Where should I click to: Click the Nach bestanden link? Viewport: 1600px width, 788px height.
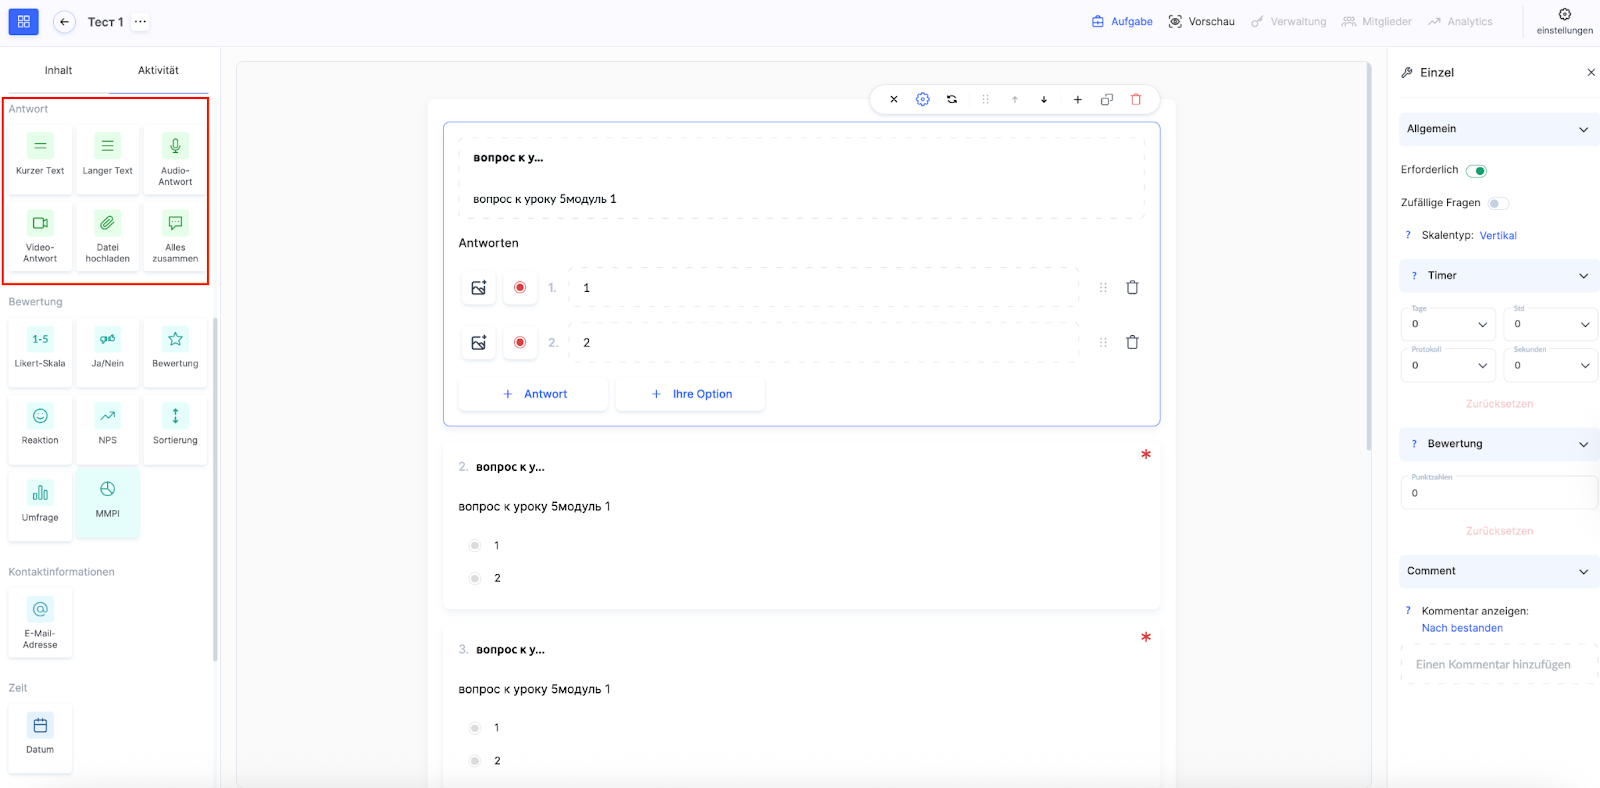coord(1462,628)
